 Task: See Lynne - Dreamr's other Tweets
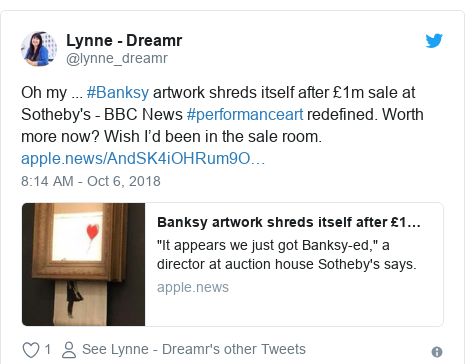click(x=194, y=349)
